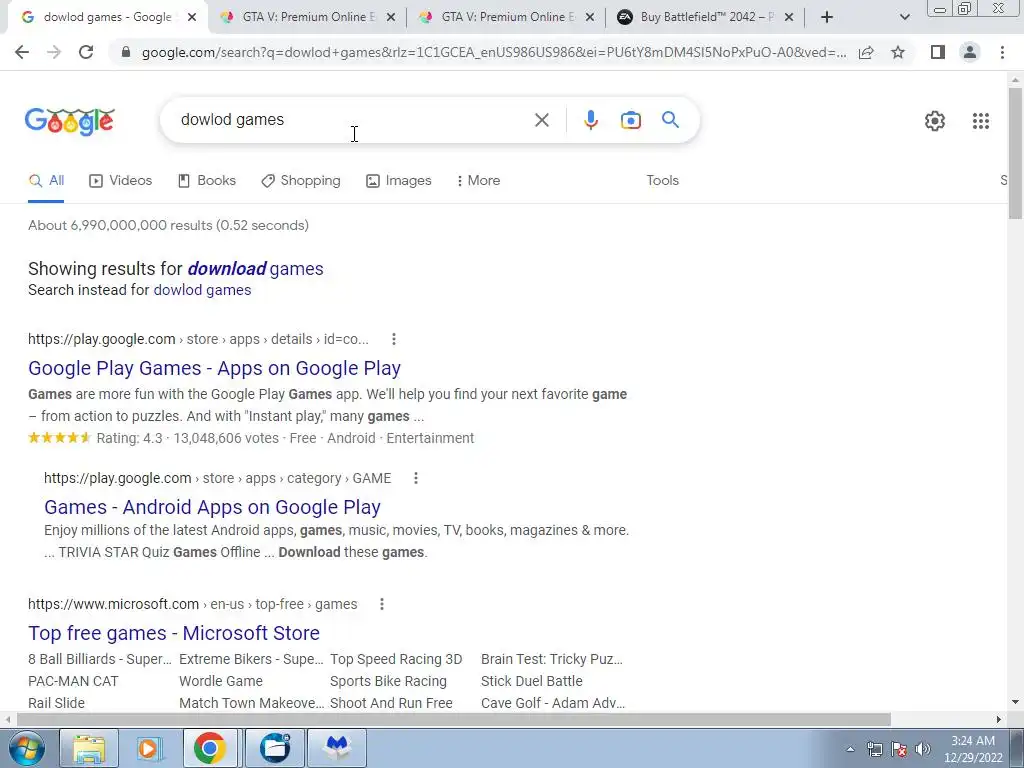1024x768 pixels.
Task: Filter results by Books
Action: coord(206,180)
